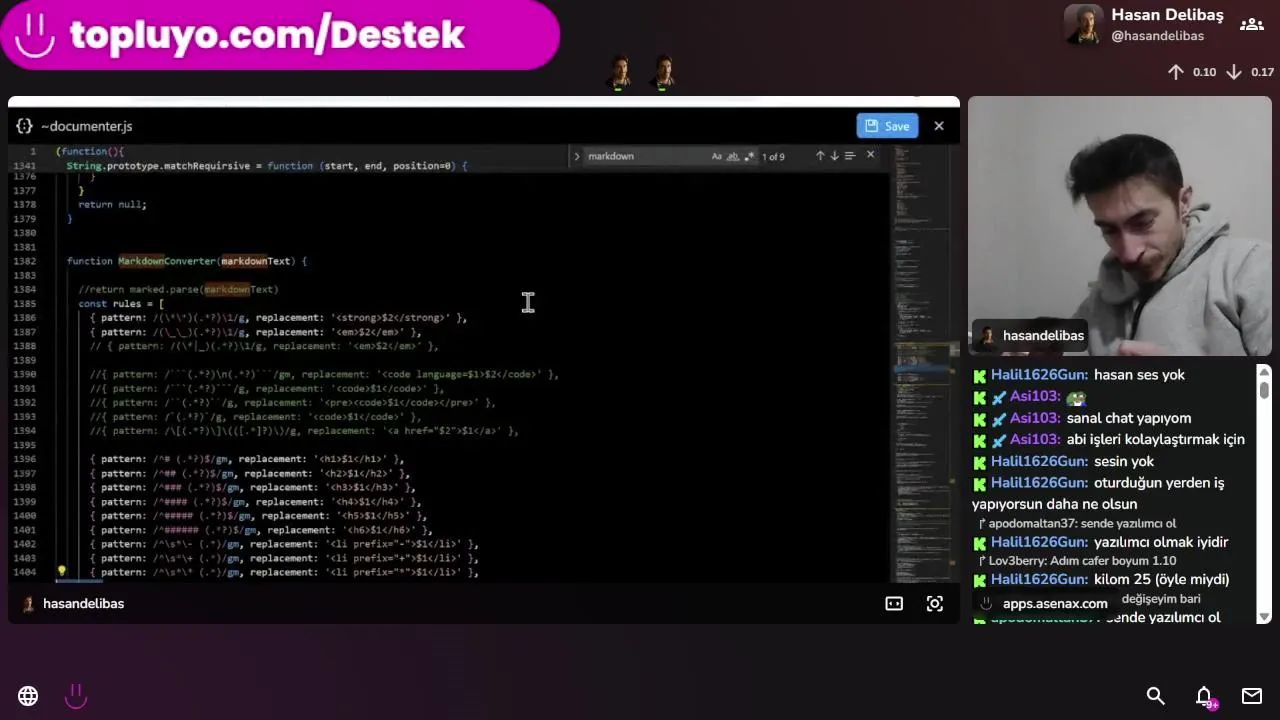
Task: Click the Hasan Delibaş channel name
Action: 1167,15
